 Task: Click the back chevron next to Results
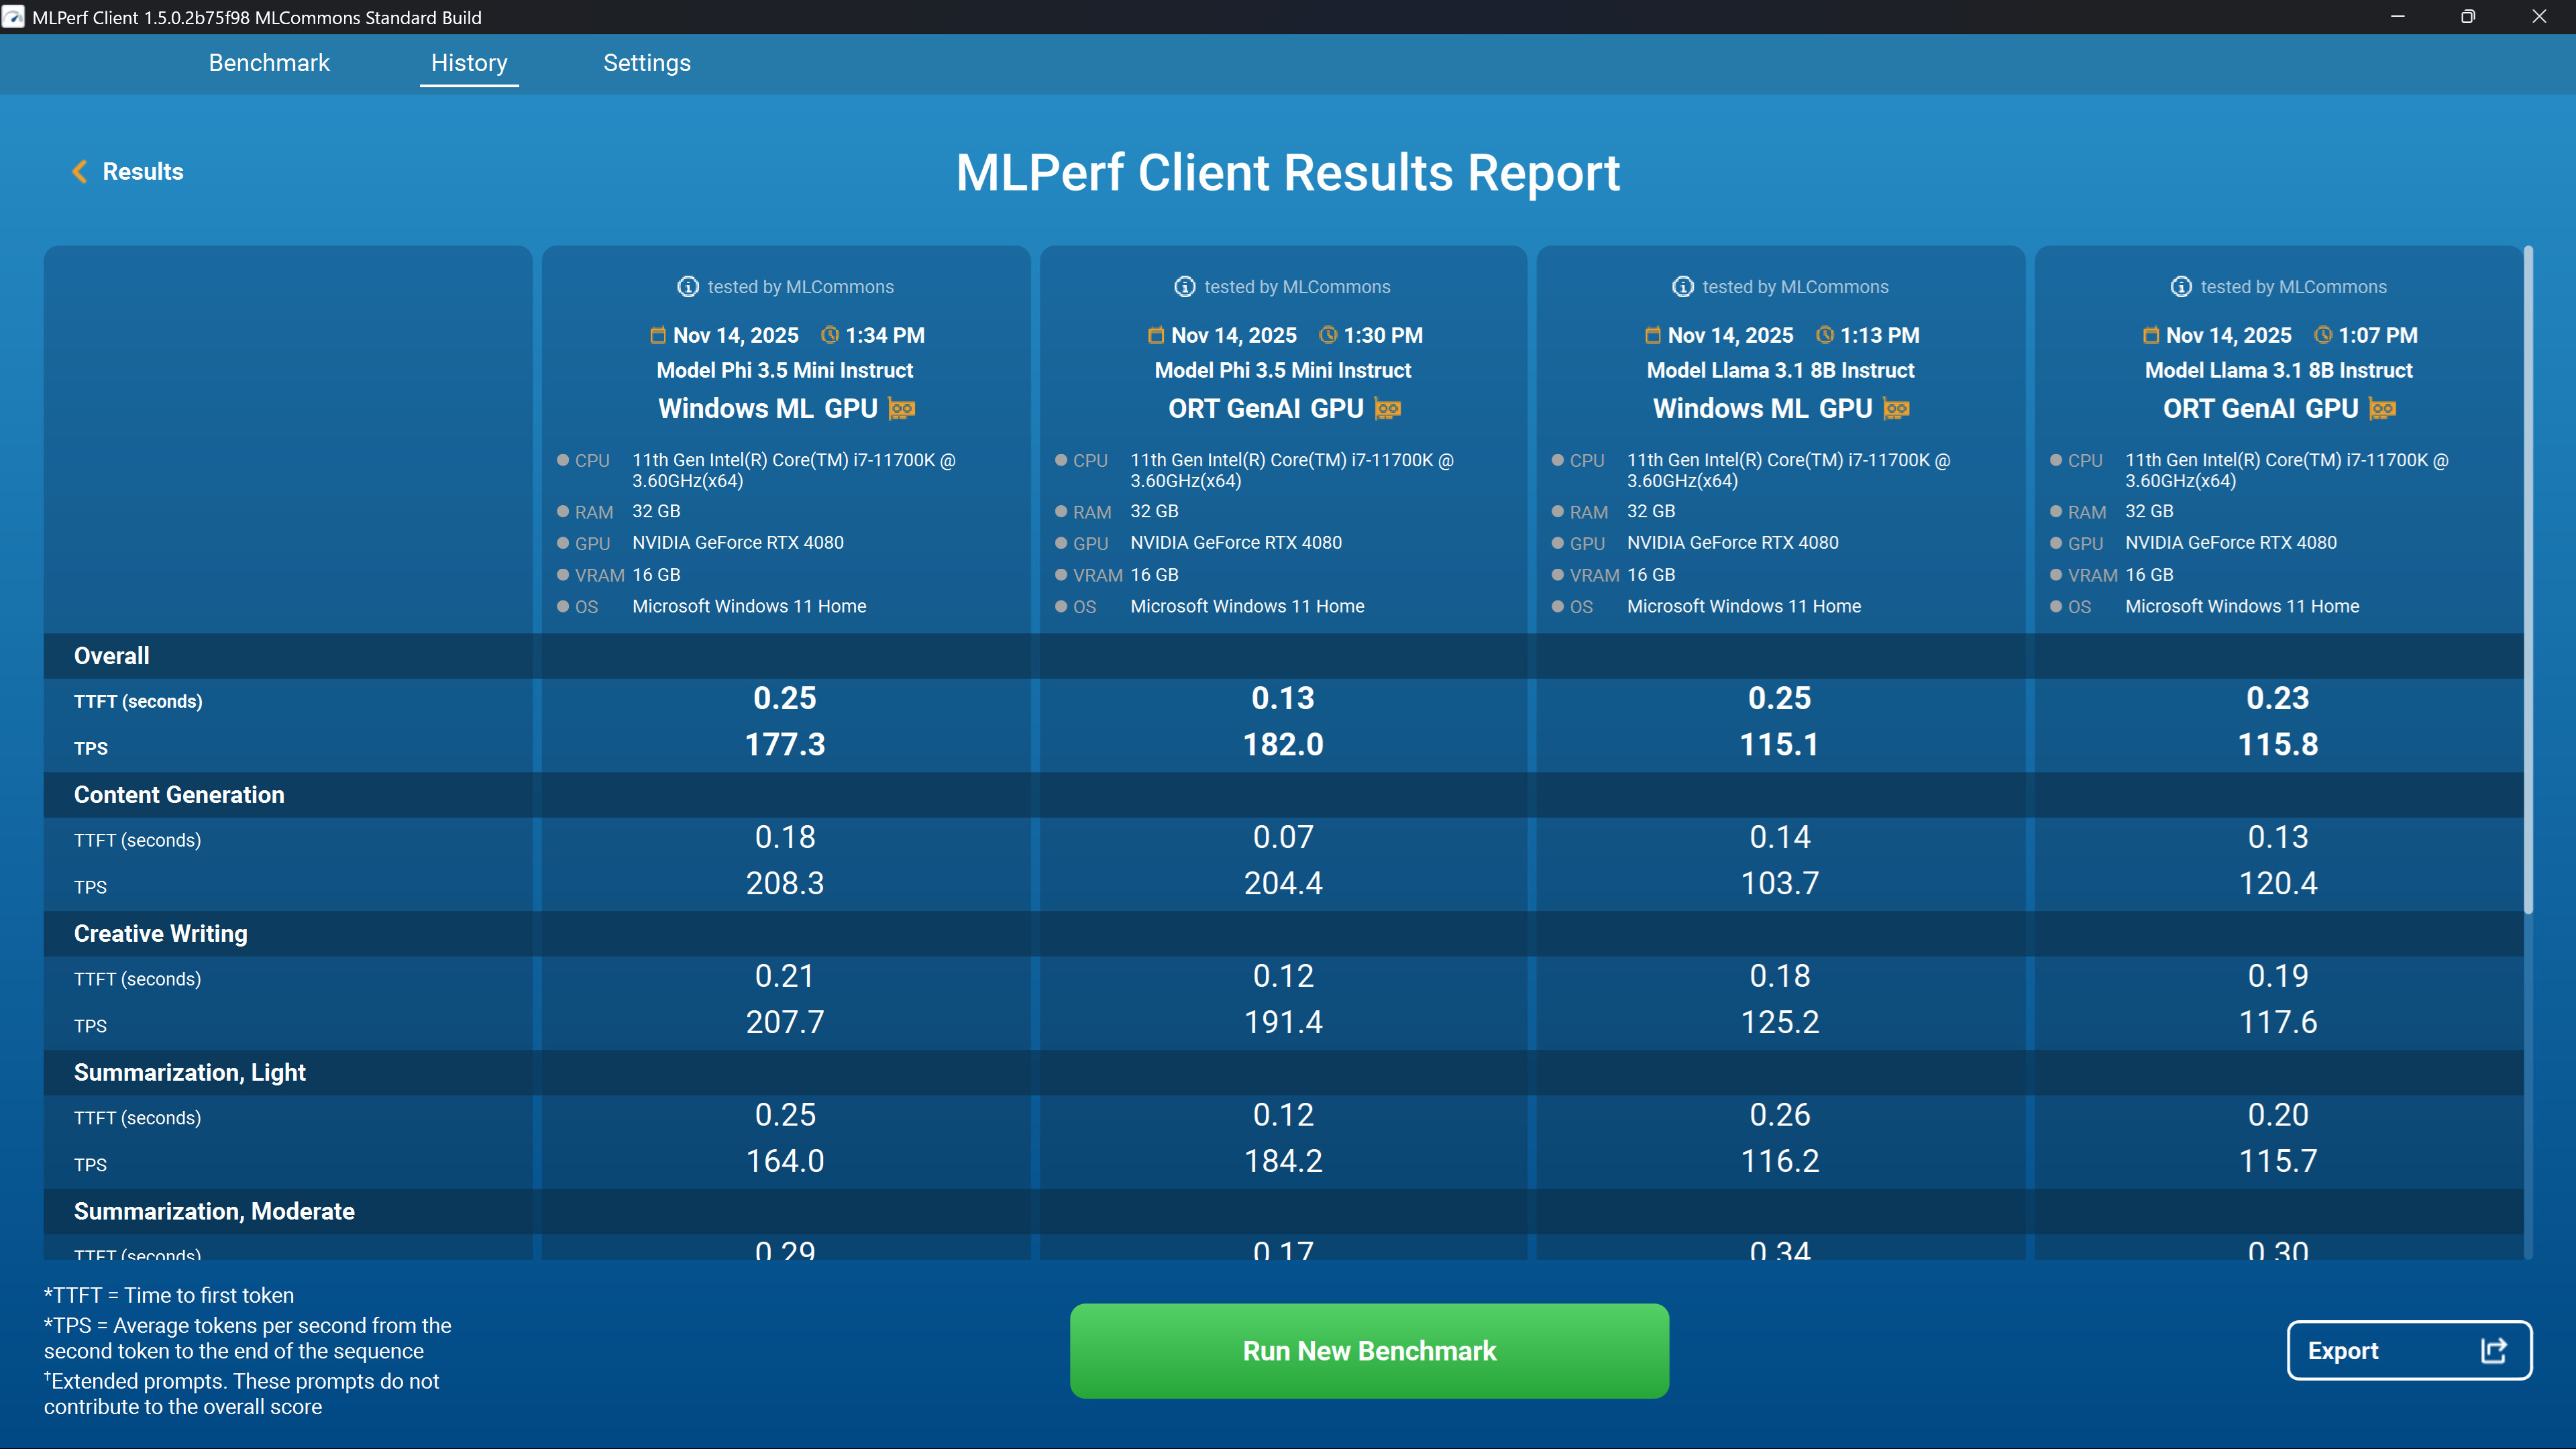coord(80,172)
